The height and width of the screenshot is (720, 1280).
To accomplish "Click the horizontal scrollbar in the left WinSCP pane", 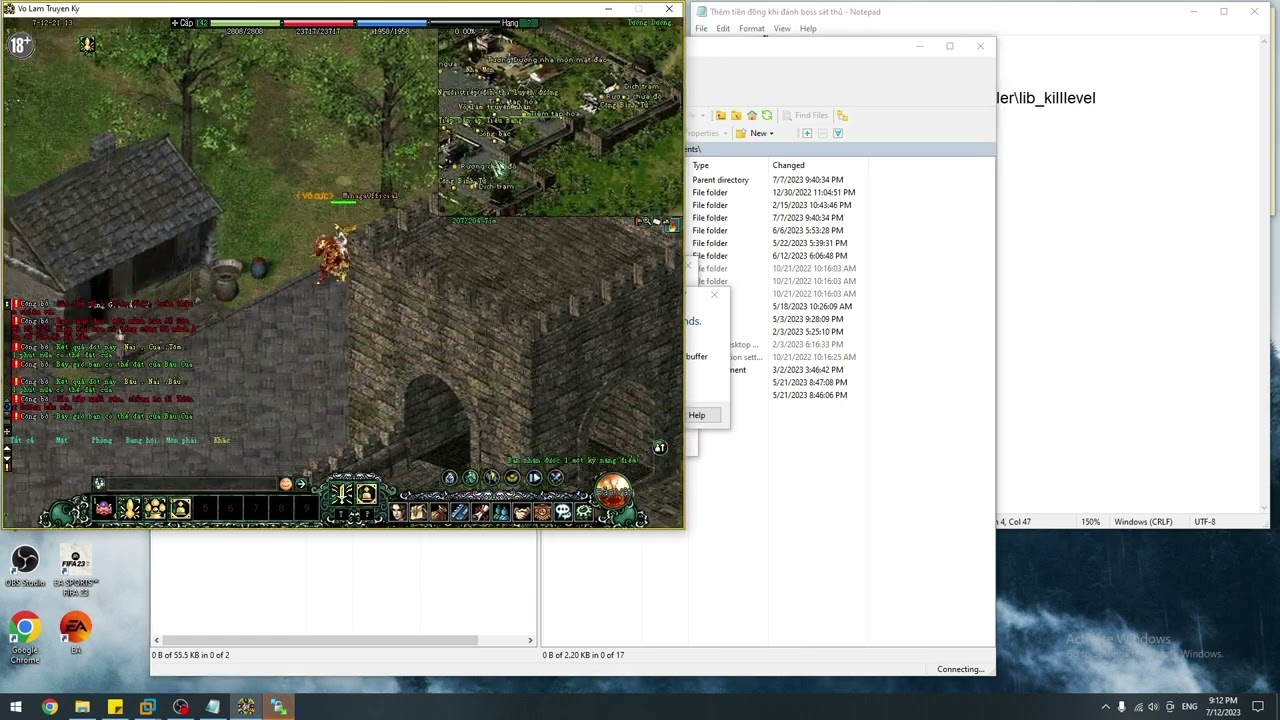I will (x=320, y=640).
